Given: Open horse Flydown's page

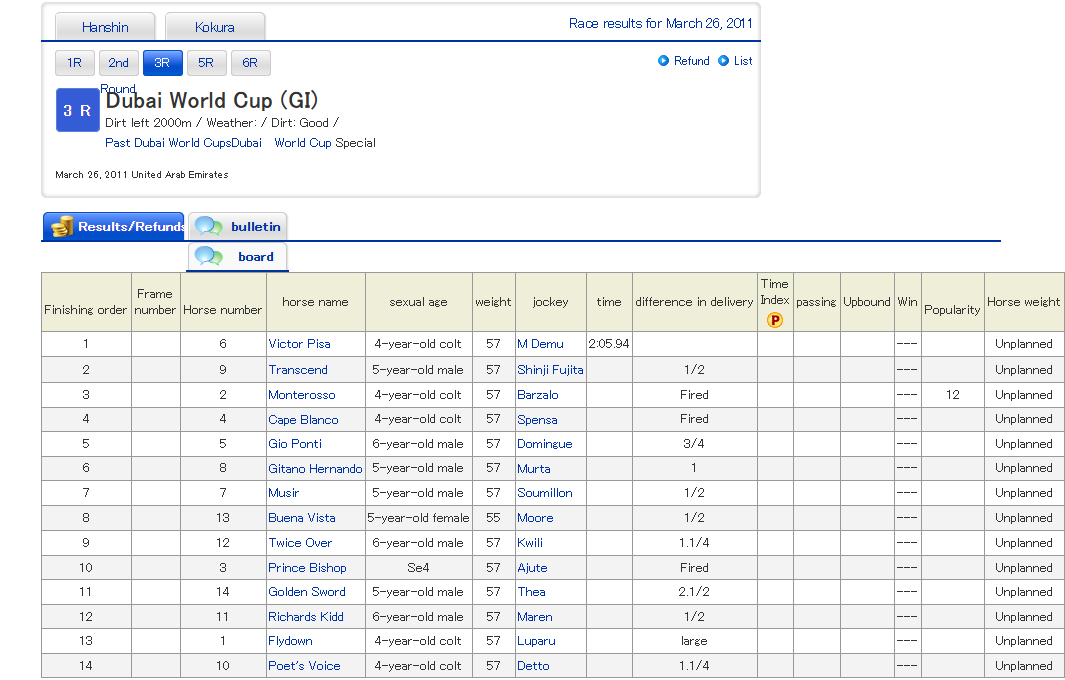Looking at the screenshot, I should [291, 641].
